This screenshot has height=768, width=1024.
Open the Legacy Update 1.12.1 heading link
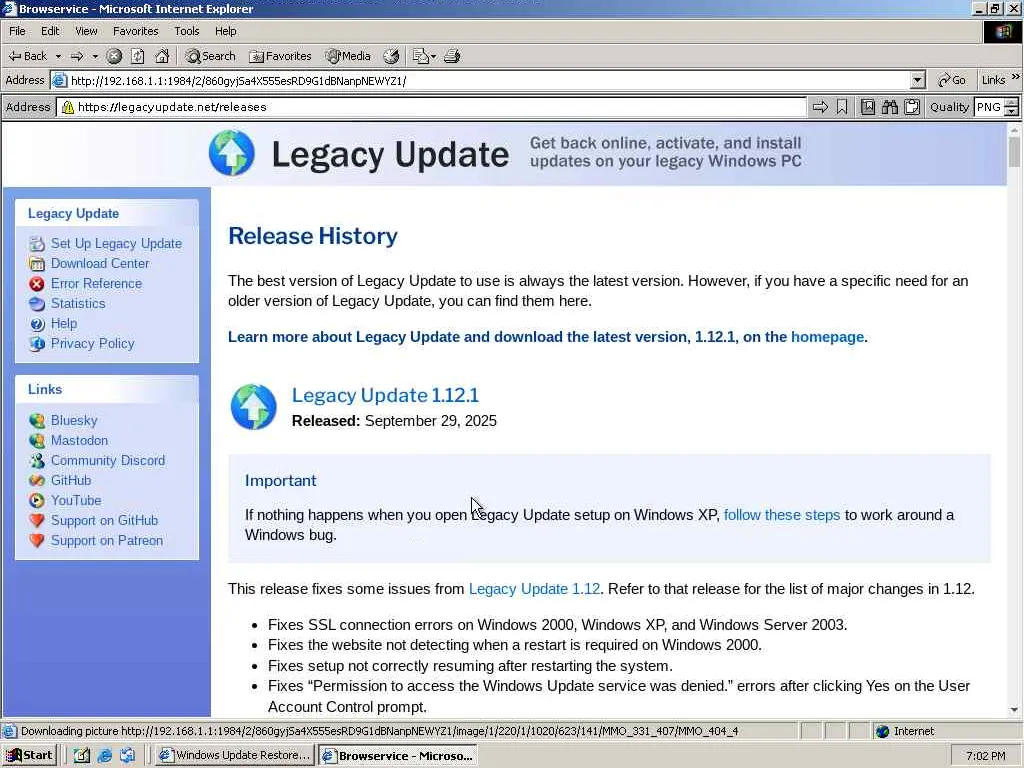point(385,395)
